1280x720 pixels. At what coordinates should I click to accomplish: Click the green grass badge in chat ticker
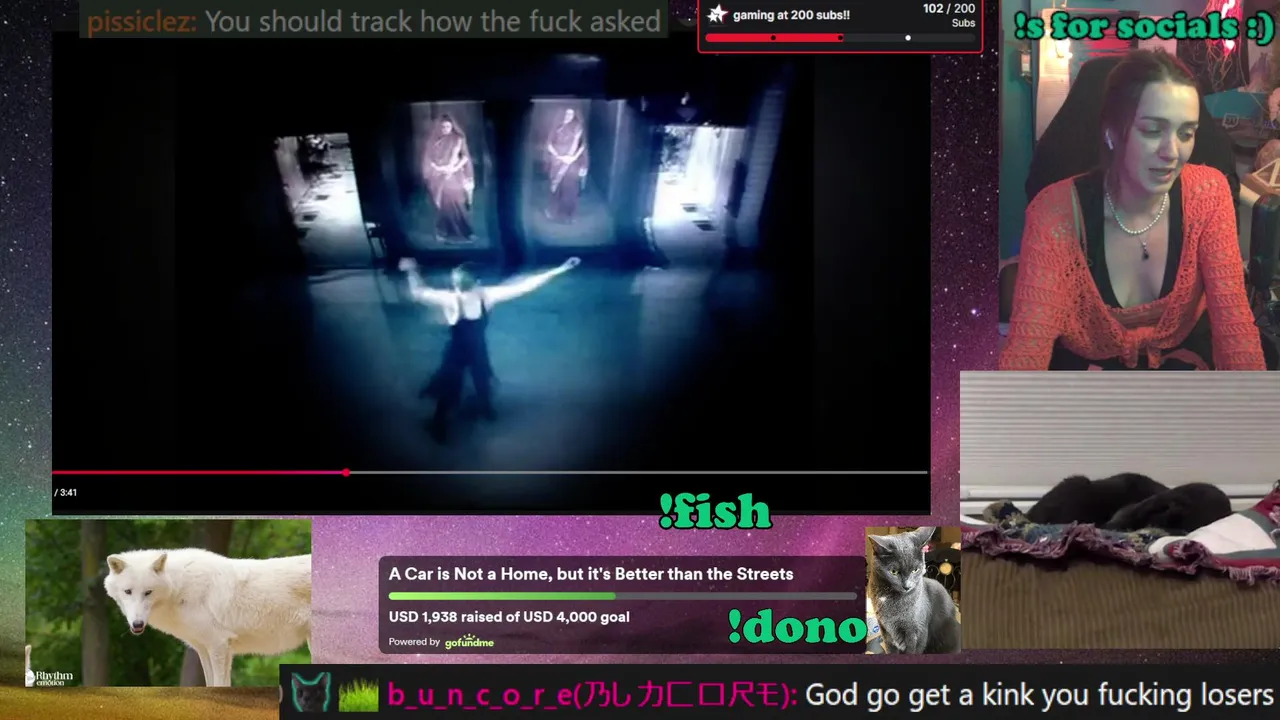(x=358, y=694)
